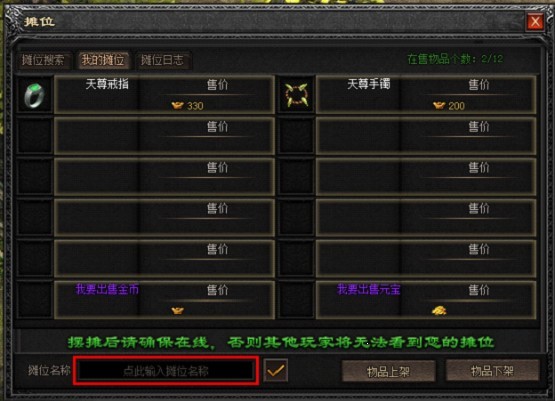Click ingot icon under 我要出售金币 price
The width and height of the screenshot is (555, 401).
178,310
